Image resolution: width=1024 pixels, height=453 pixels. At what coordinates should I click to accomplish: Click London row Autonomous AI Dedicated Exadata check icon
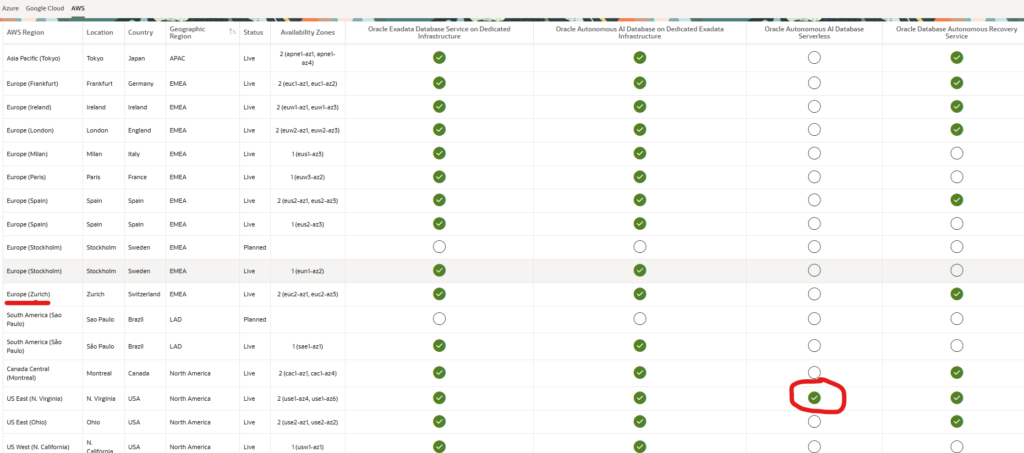coord(640,130)
